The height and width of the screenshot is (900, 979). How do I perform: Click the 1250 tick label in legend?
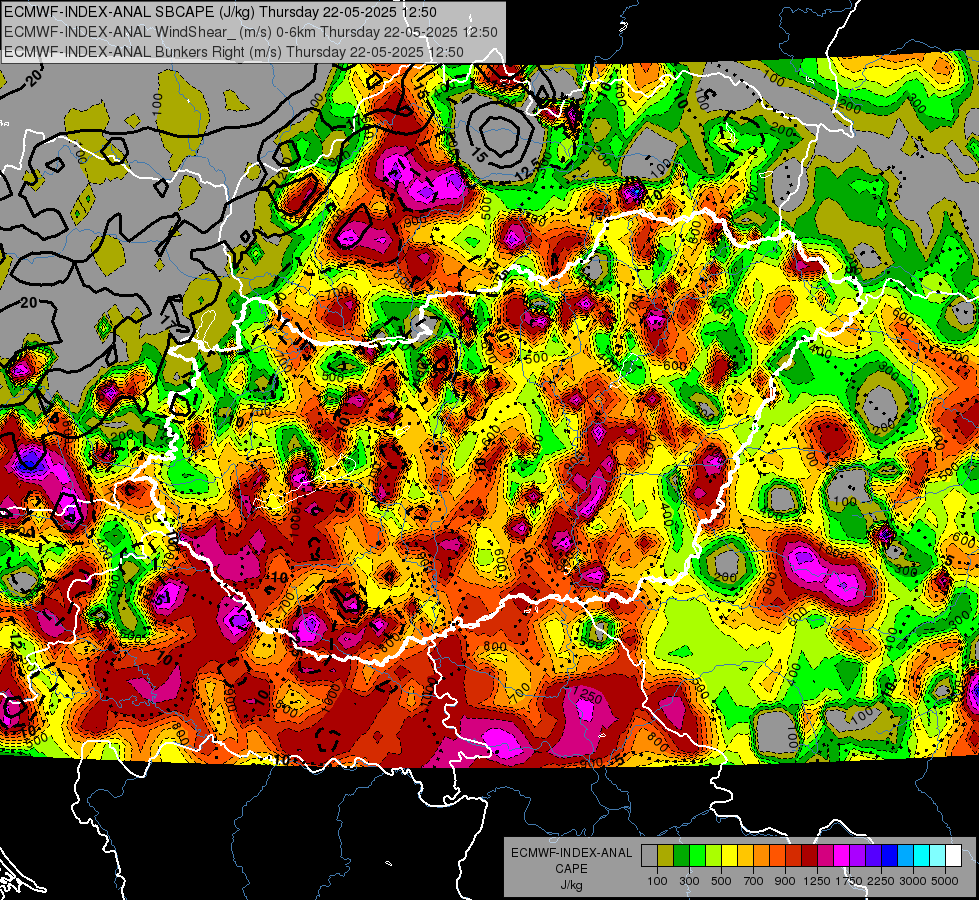(817, 881)
